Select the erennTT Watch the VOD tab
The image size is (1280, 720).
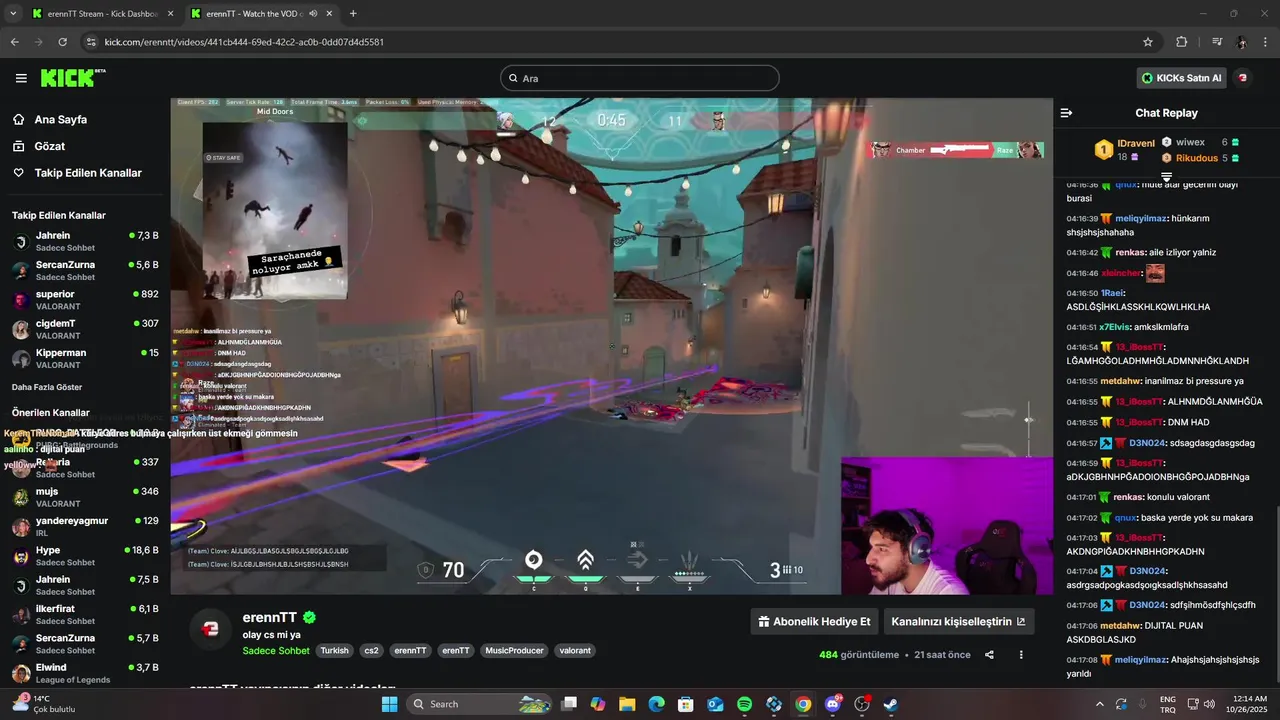coord(262,14)
